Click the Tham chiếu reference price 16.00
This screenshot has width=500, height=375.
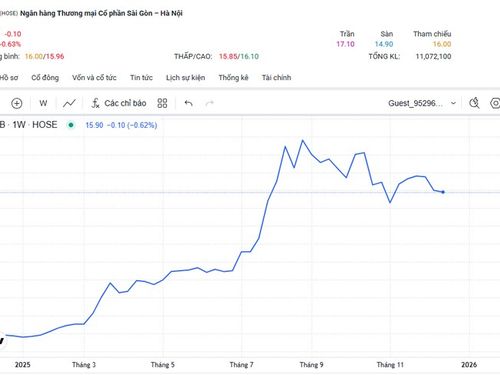click(442, 44)
